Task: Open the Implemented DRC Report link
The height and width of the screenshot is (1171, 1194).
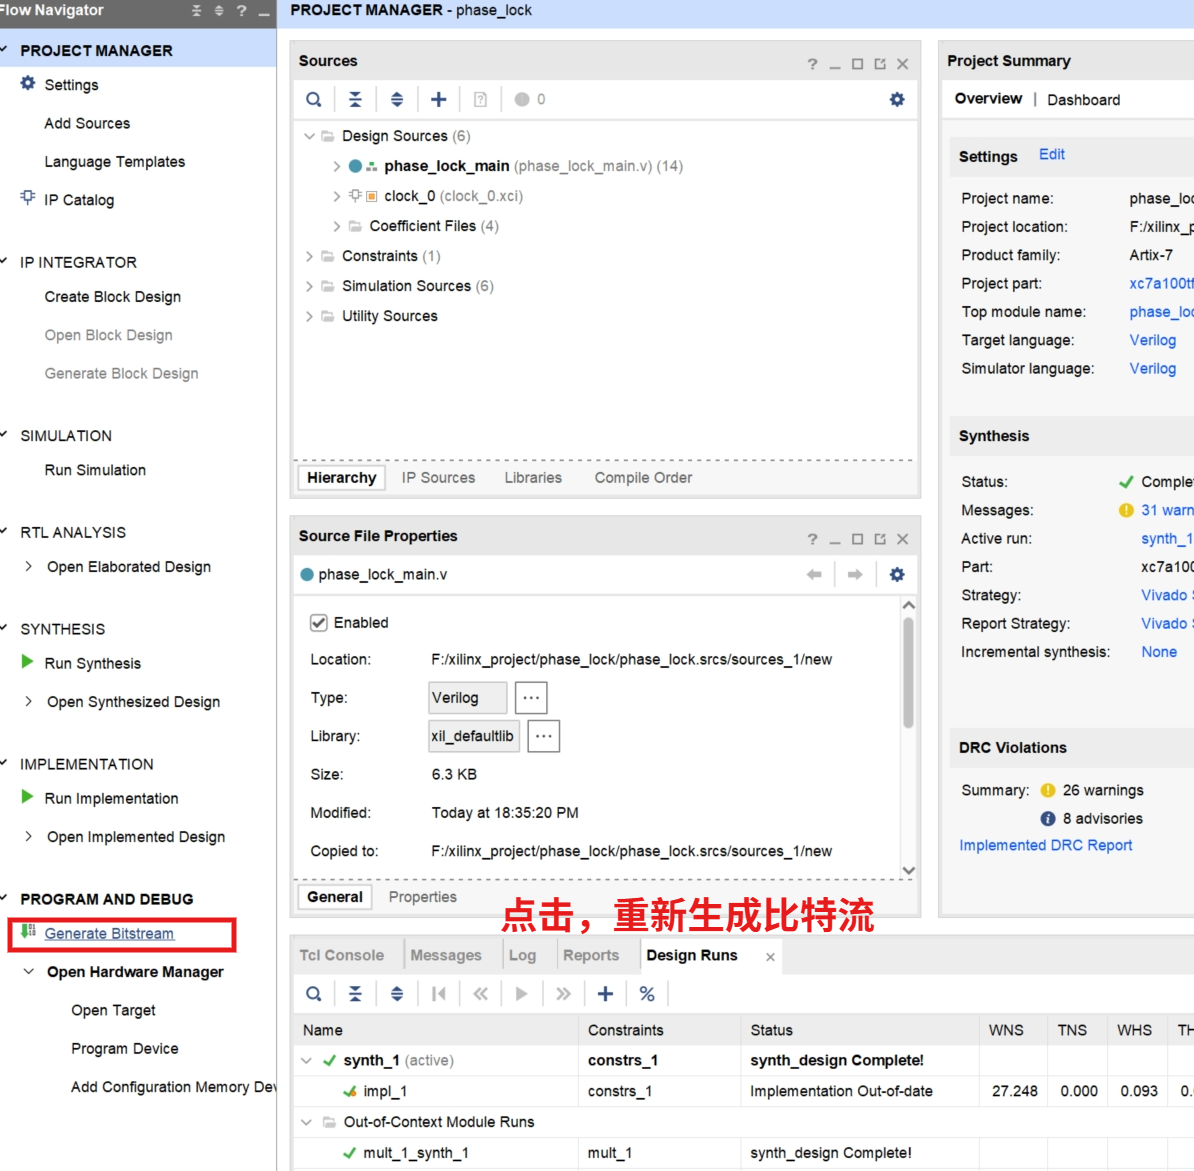Action: [x=1046, y=845]
